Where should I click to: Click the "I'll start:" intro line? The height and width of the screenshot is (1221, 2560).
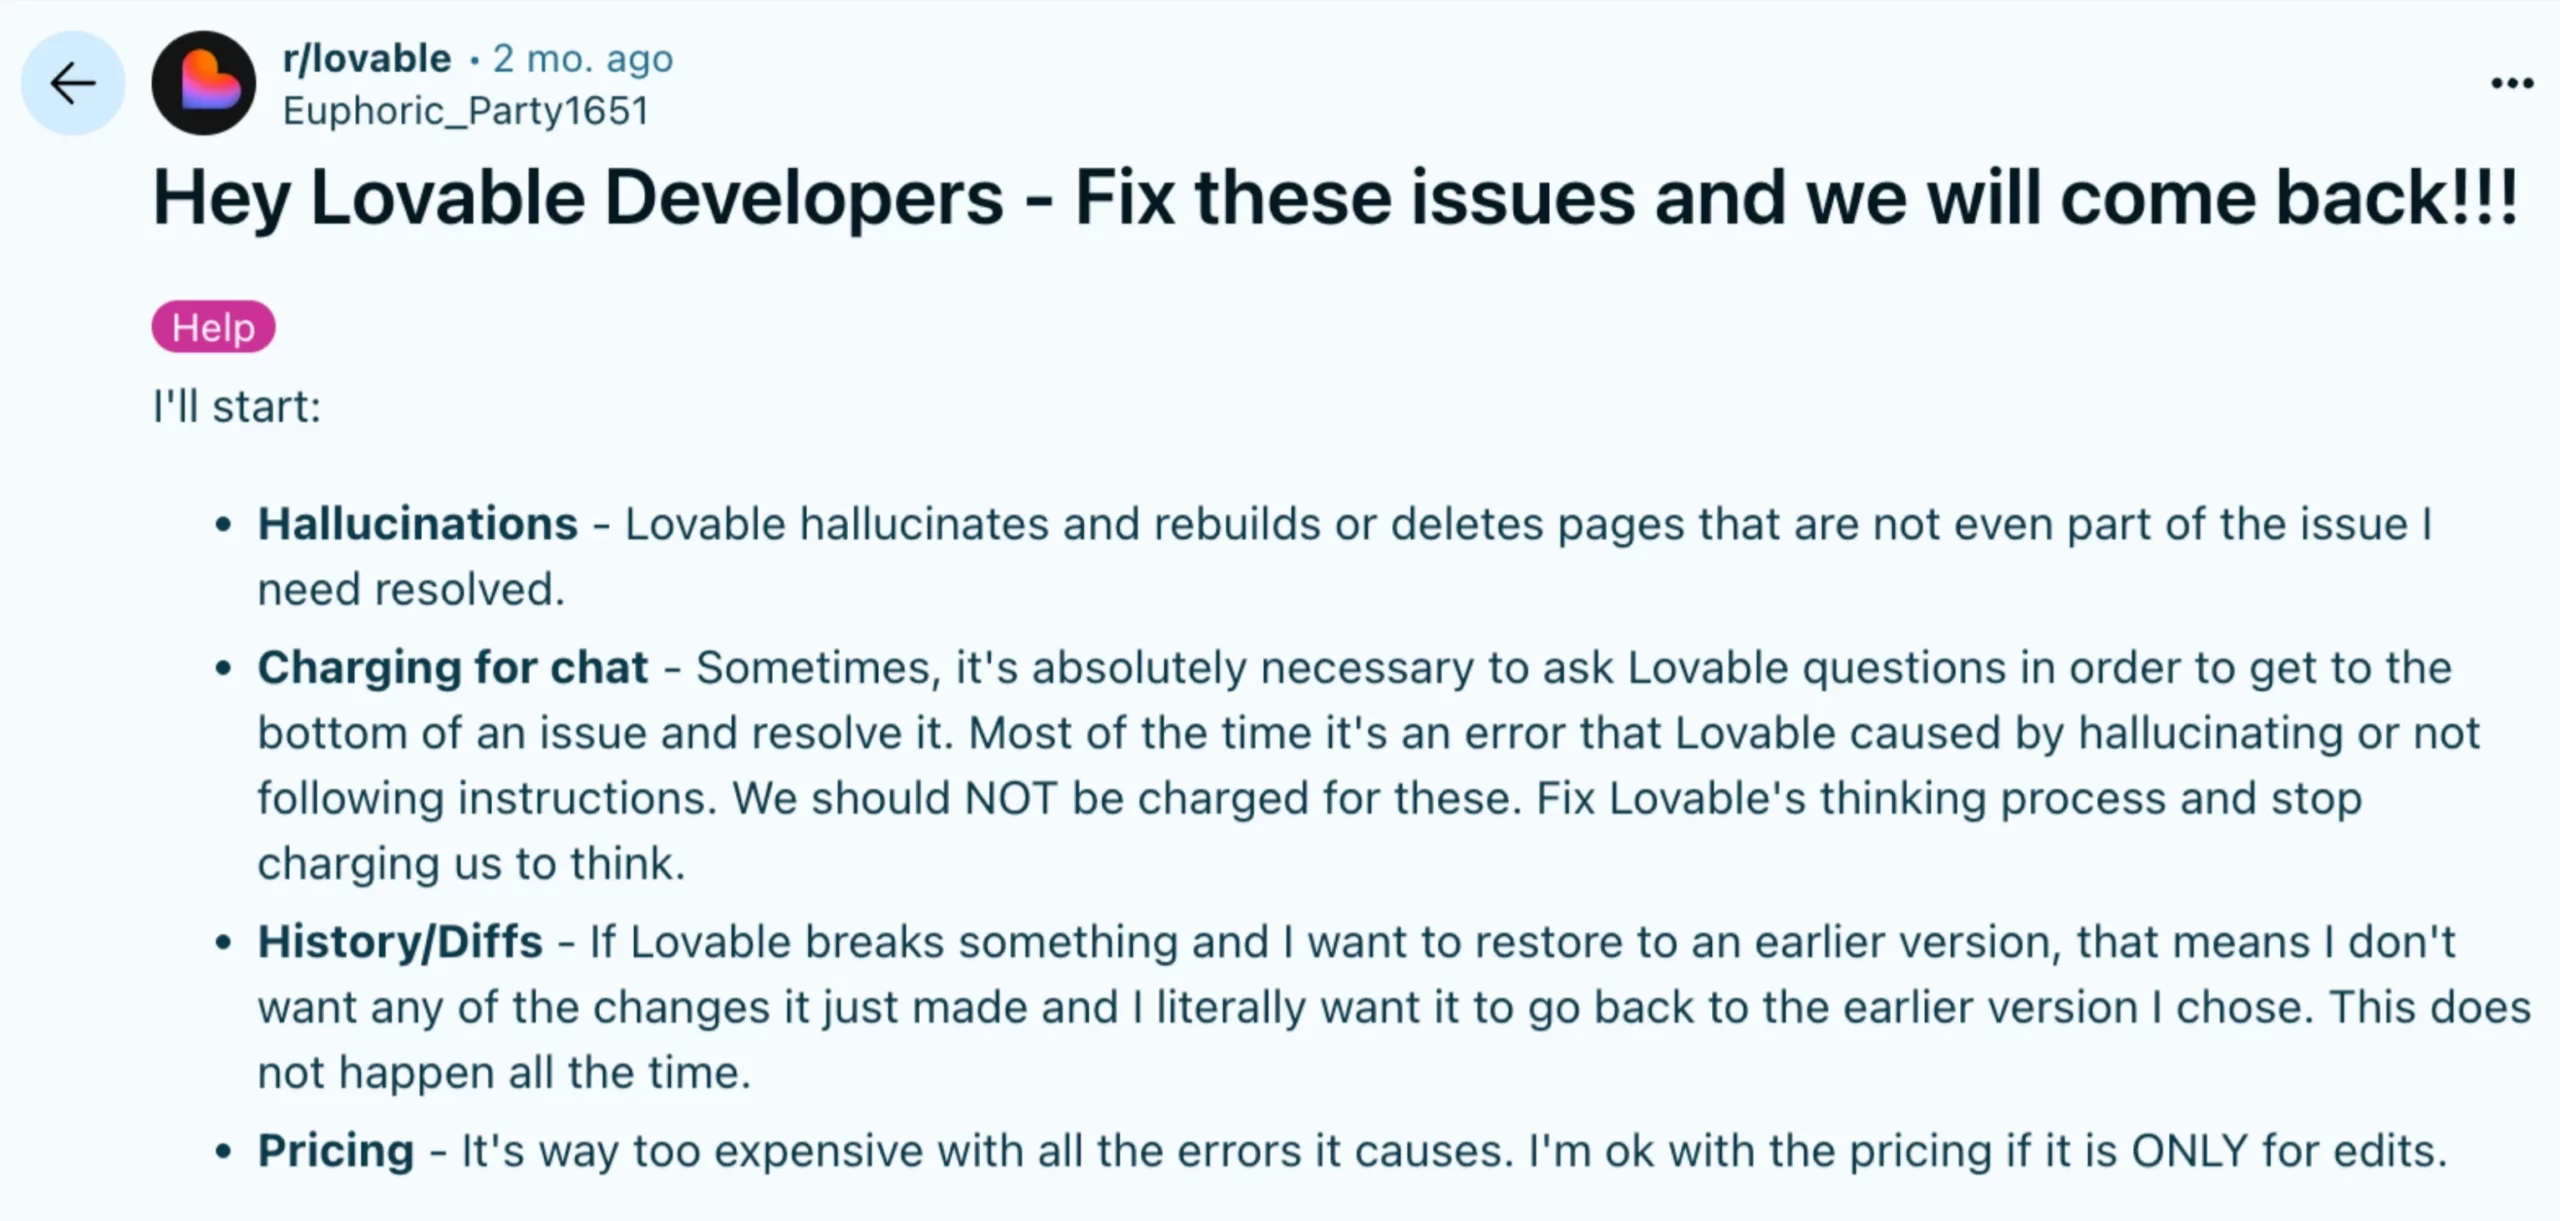coord(237,407)
